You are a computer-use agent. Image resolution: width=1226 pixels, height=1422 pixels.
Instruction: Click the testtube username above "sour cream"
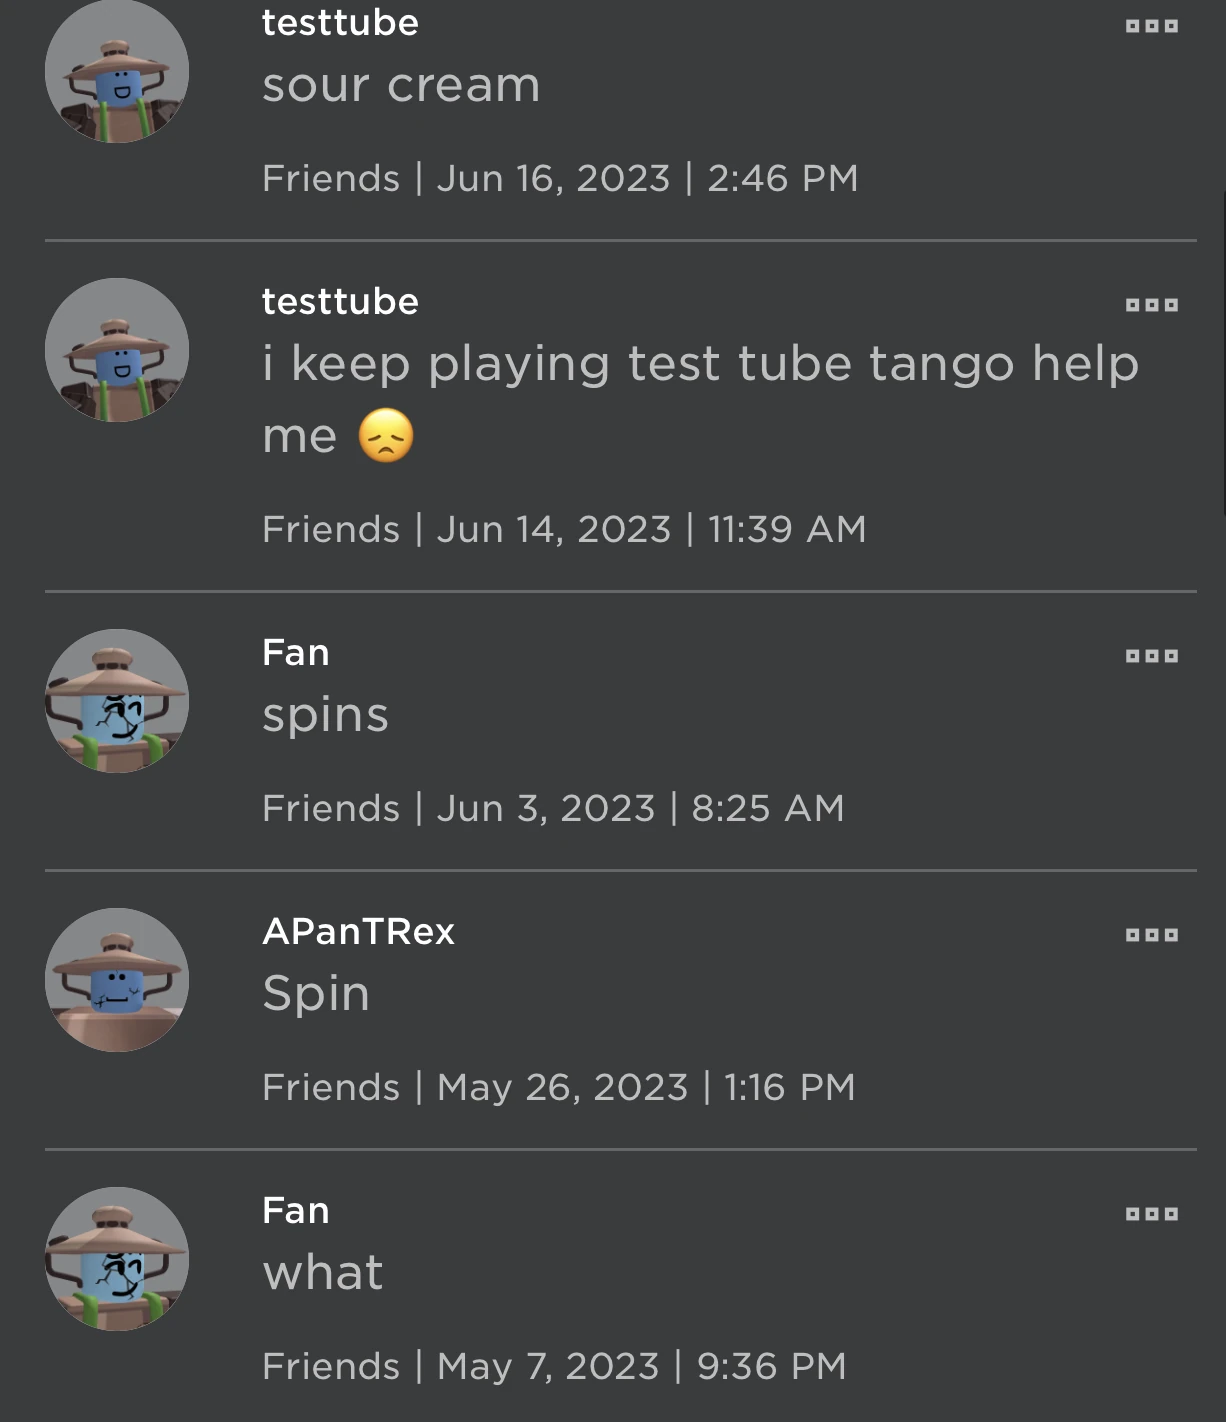pos(340,23)
